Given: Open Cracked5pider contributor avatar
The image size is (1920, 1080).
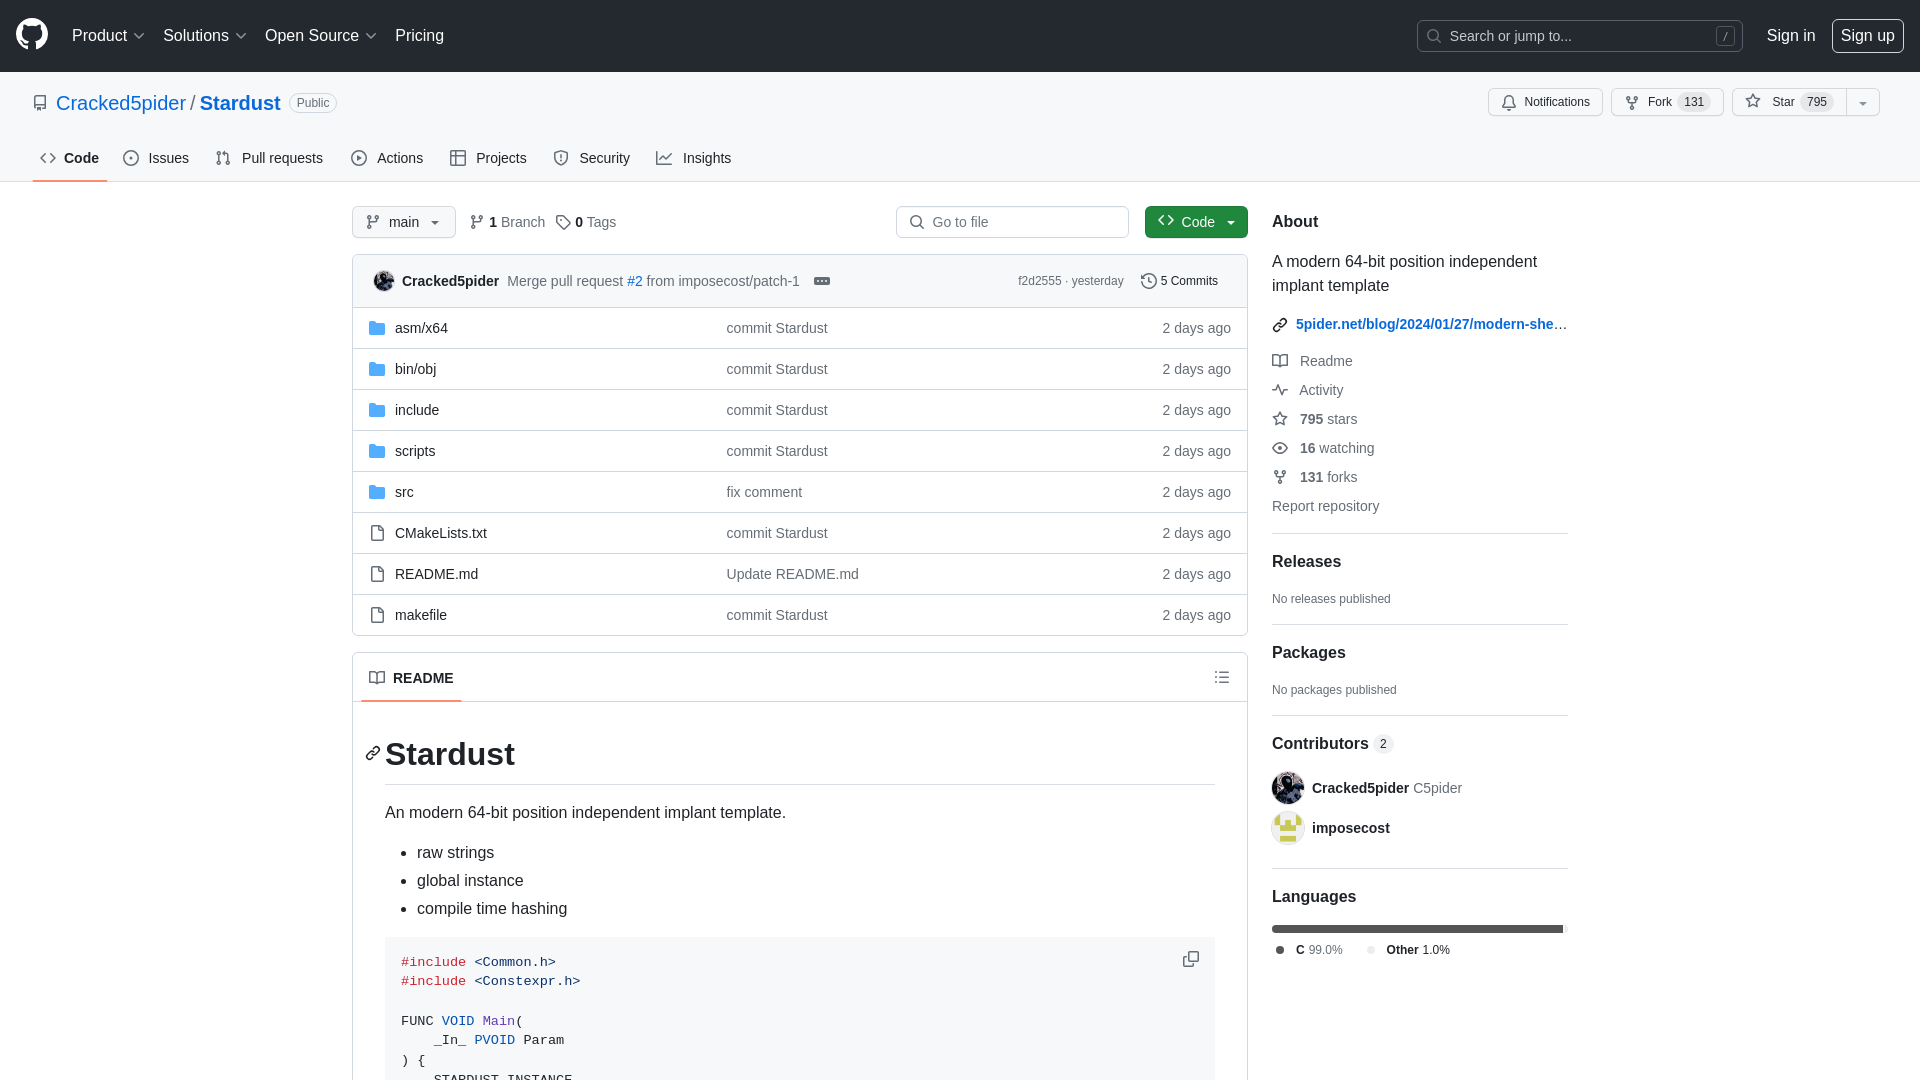Looking at the screenshot, I should tap(1288, 788).
